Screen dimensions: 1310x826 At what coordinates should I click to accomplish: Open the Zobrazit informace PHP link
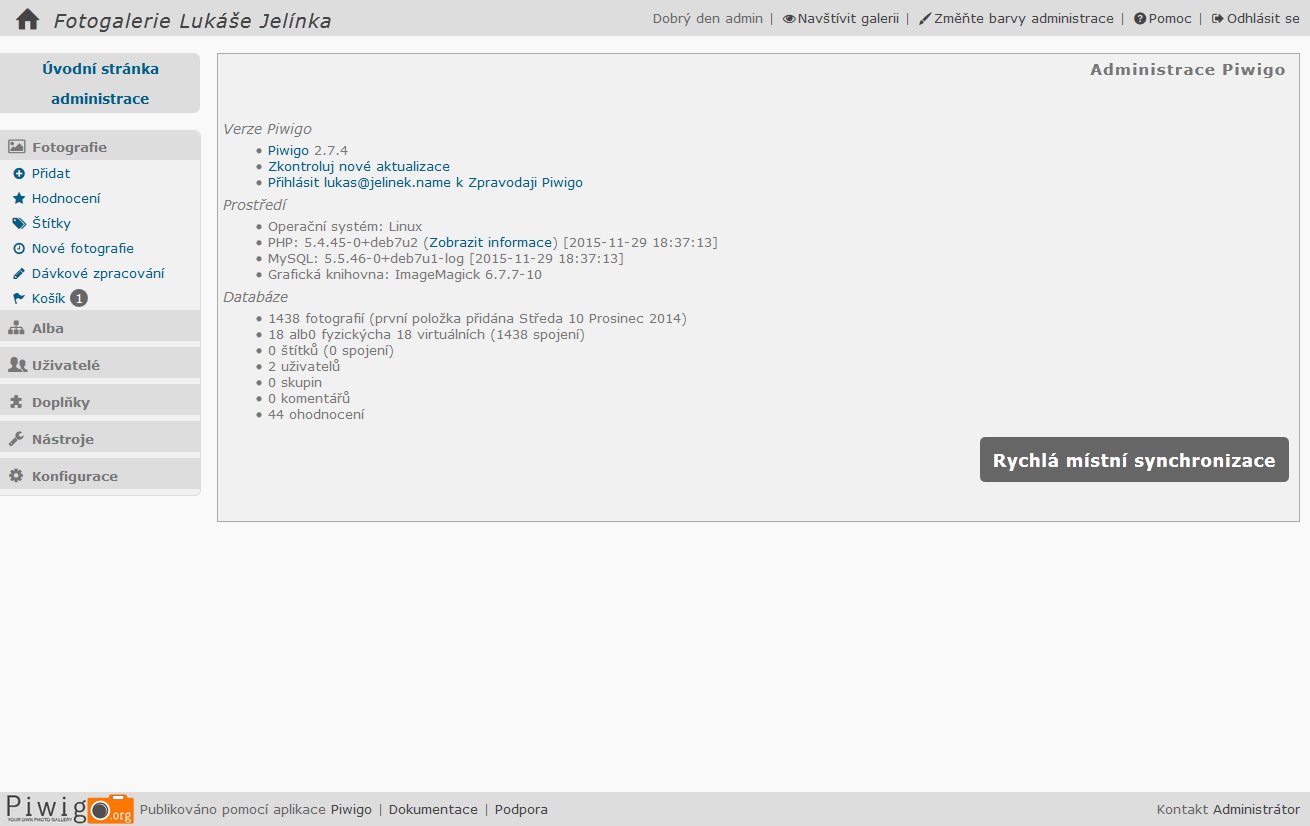490,242
